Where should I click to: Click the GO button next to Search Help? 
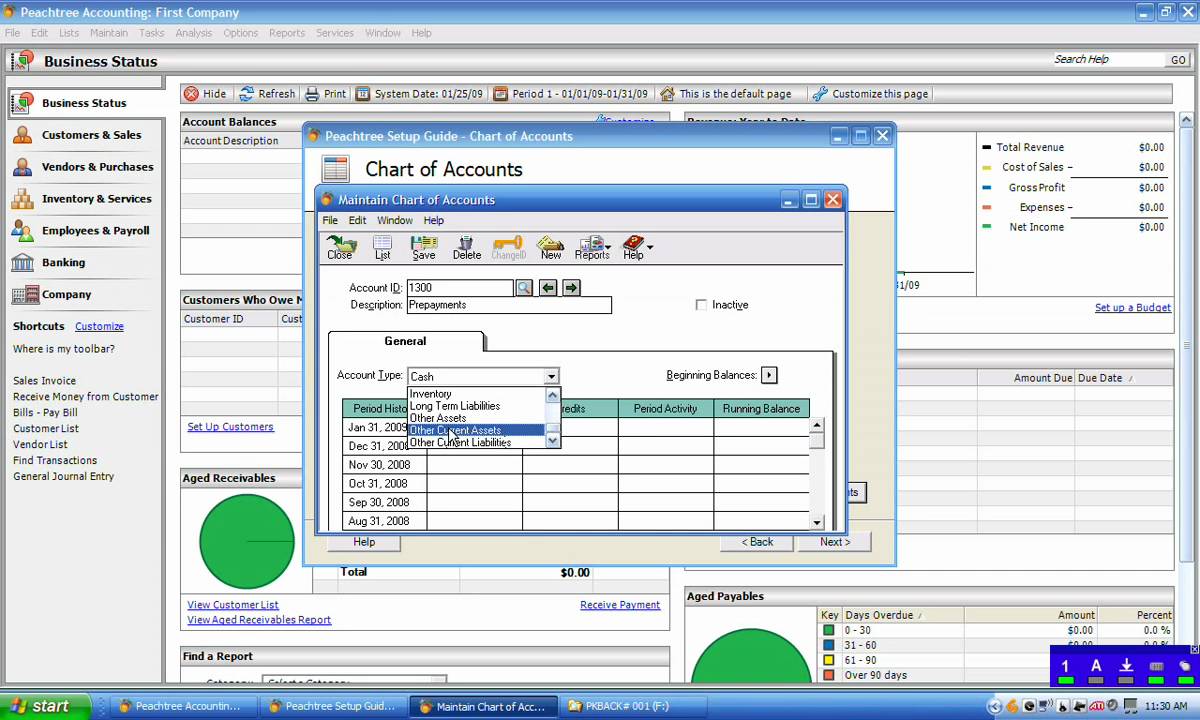tap(1179, 60)
